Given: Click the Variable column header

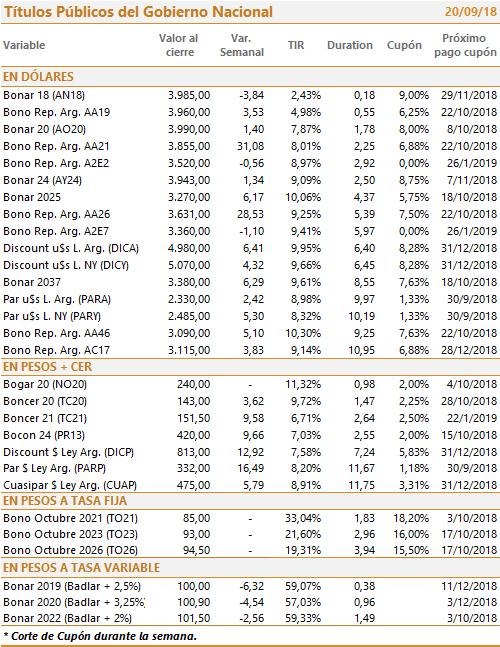Looking at the screenshot, I should coord(24,45).
